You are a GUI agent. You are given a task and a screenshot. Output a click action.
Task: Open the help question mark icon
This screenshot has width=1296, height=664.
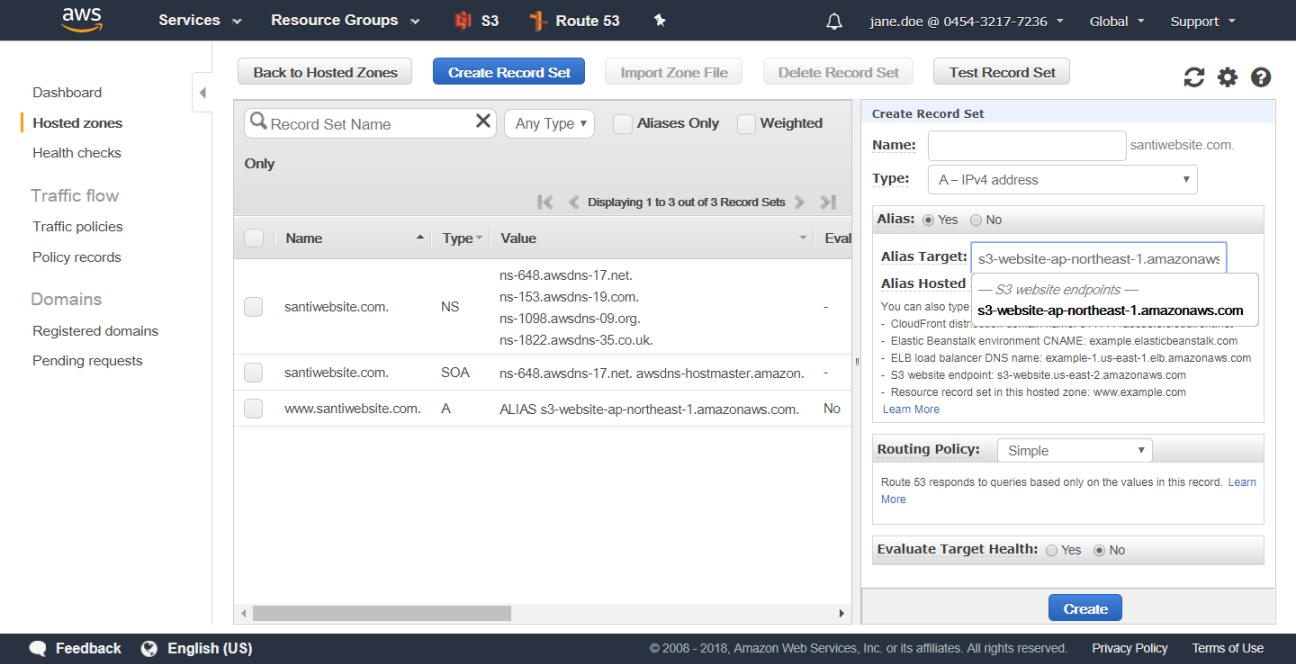pyautogui.click(x=1261, y=77)
